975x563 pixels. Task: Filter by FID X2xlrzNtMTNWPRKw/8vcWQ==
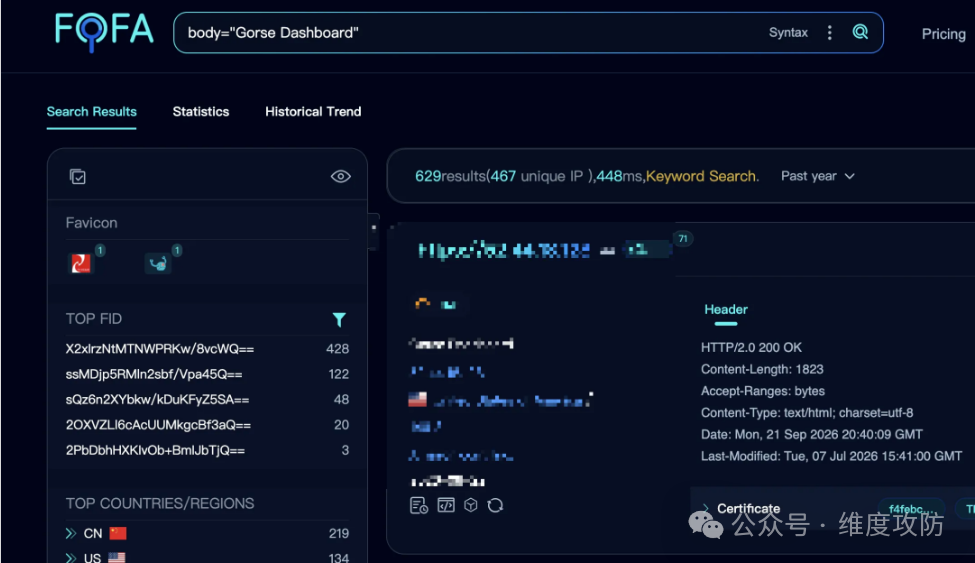(x=160, y=349)
